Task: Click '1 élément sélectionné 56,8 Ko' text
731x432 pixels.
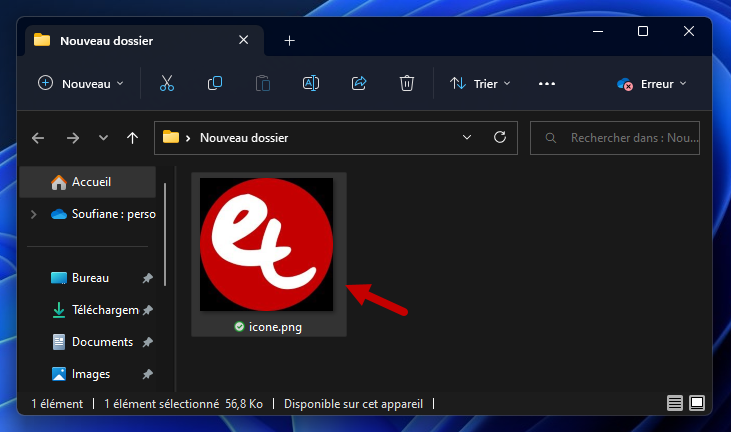Action: click(x=183, y=404)
